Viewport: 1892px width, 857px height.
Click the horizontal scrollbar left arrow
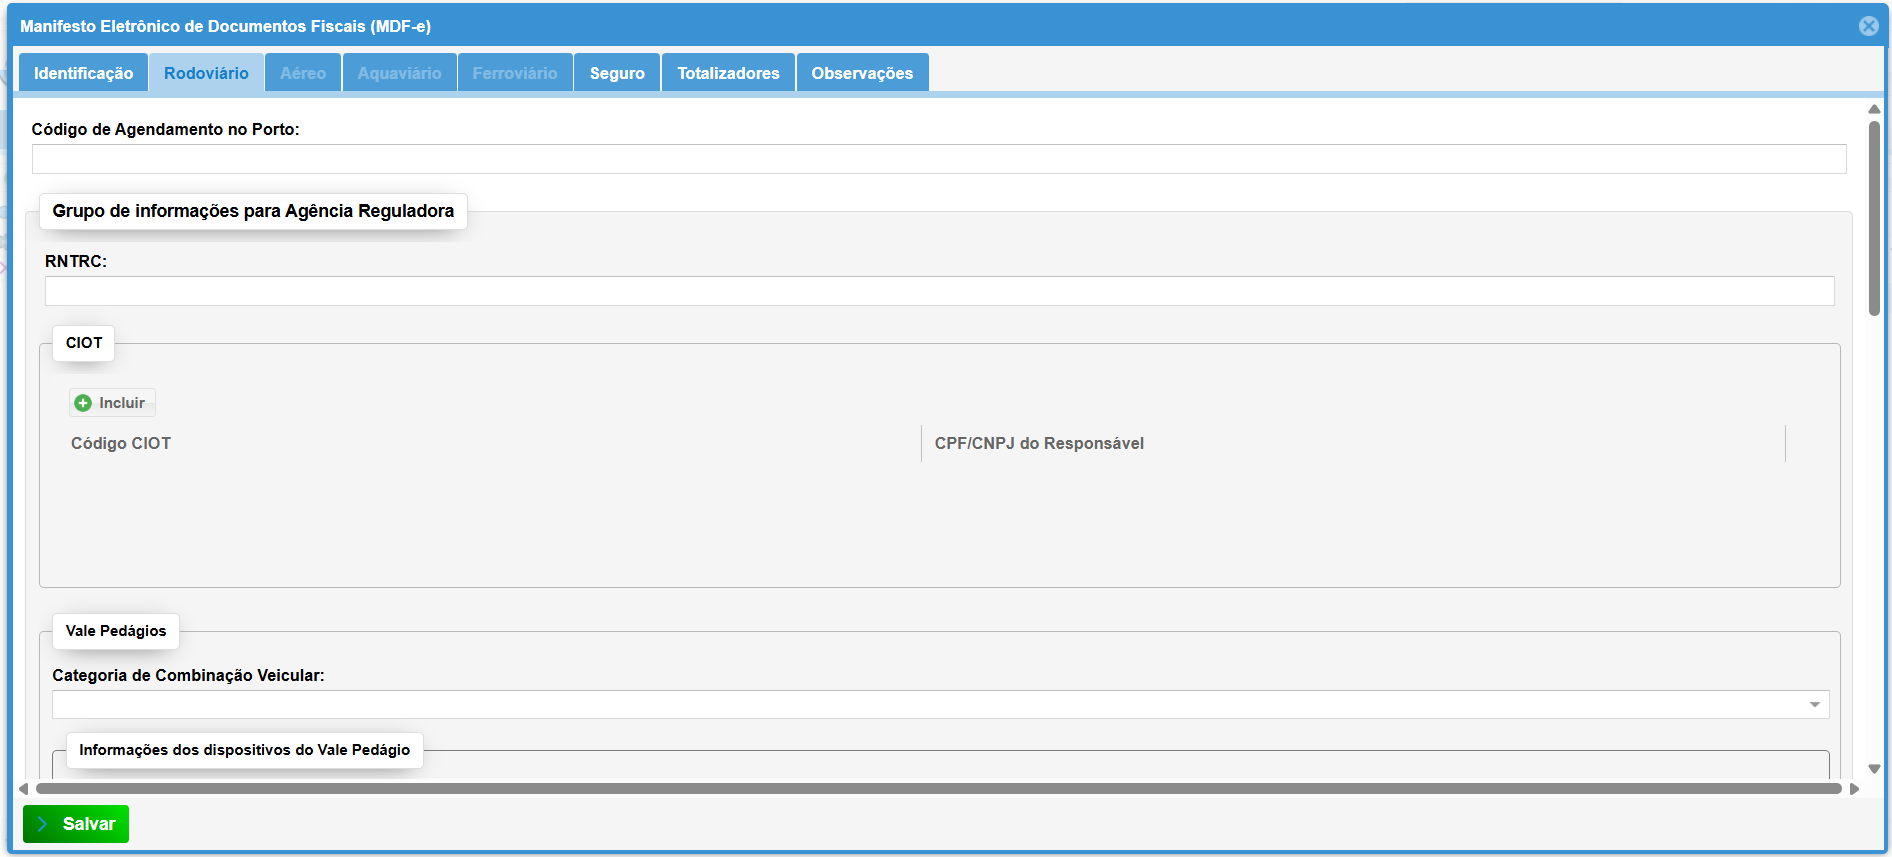pyautogui.click(x=24, y=789)
